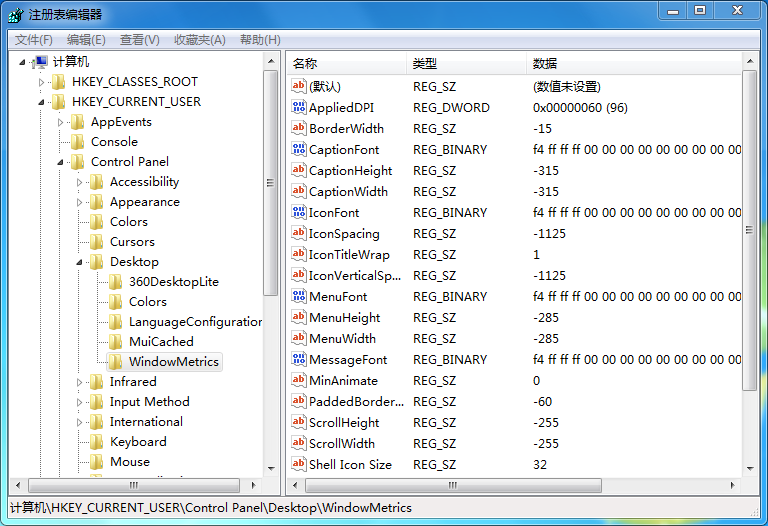Screen dimensions: 768x526
Task: Click the value pane horizontal scrollbar thumb
Action: click(453, 485)
